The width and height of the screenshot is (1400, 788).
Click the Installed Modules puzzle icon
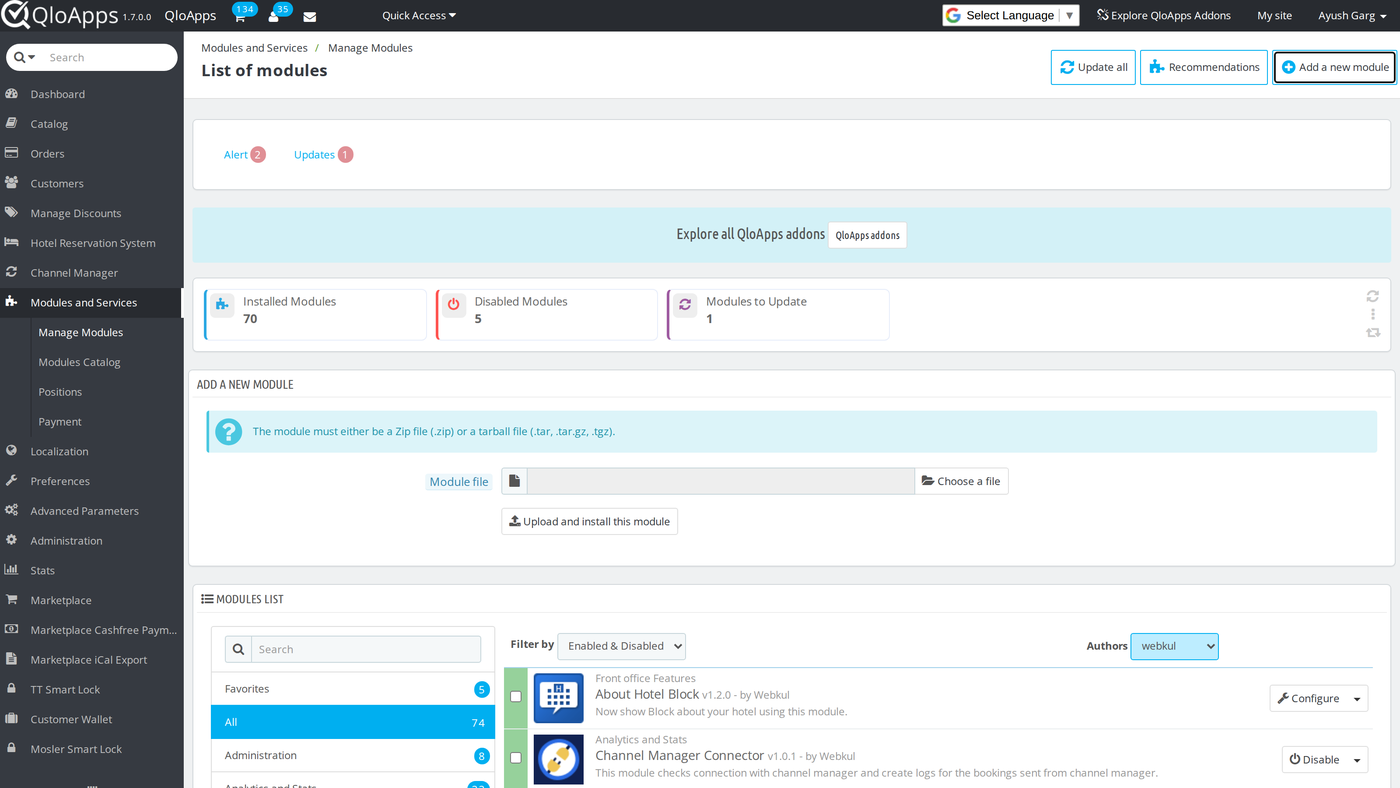[222, 304]
